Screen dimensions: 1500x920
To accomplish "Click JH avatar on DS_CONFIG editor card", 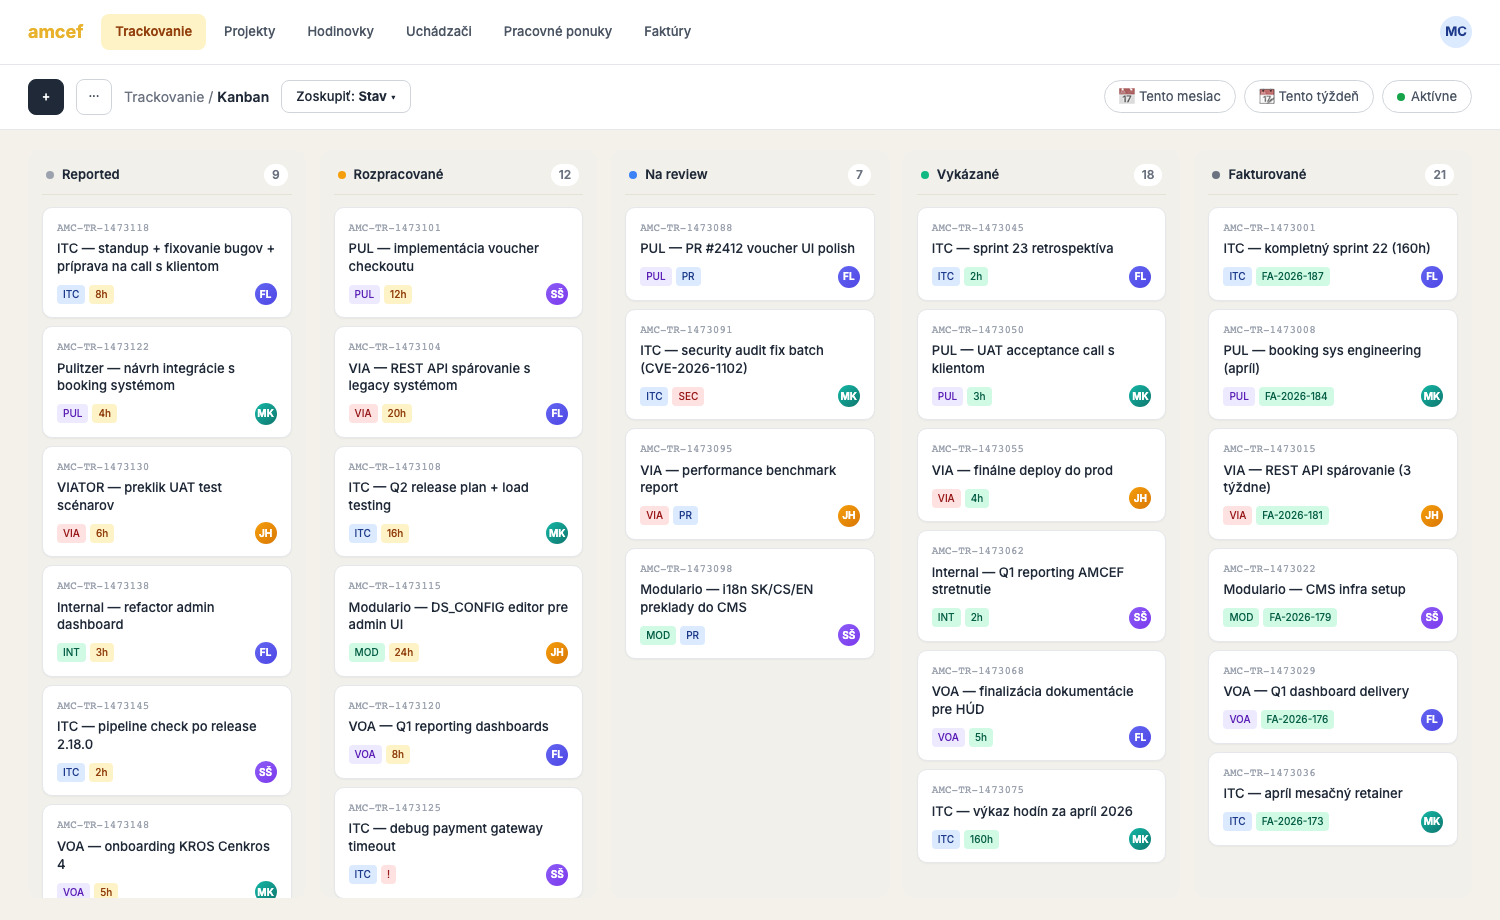I will [557, 653].
